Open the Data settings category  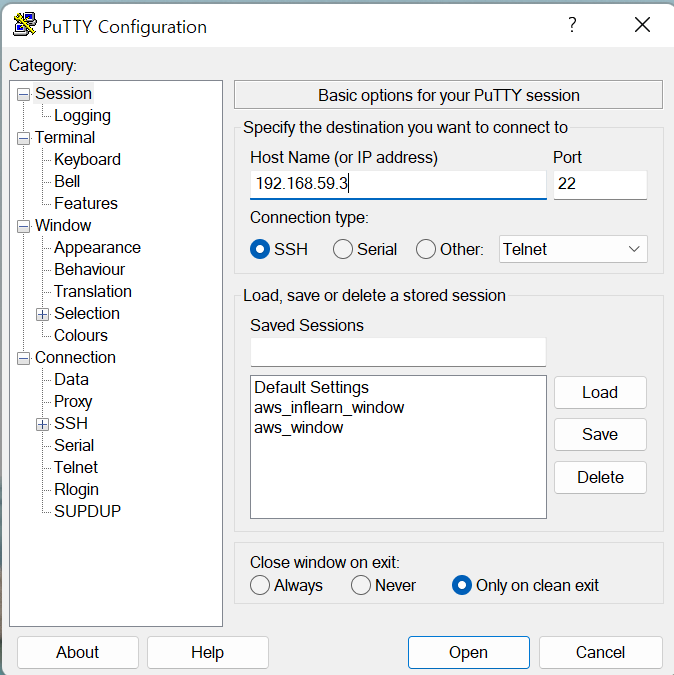click(71, 379)
